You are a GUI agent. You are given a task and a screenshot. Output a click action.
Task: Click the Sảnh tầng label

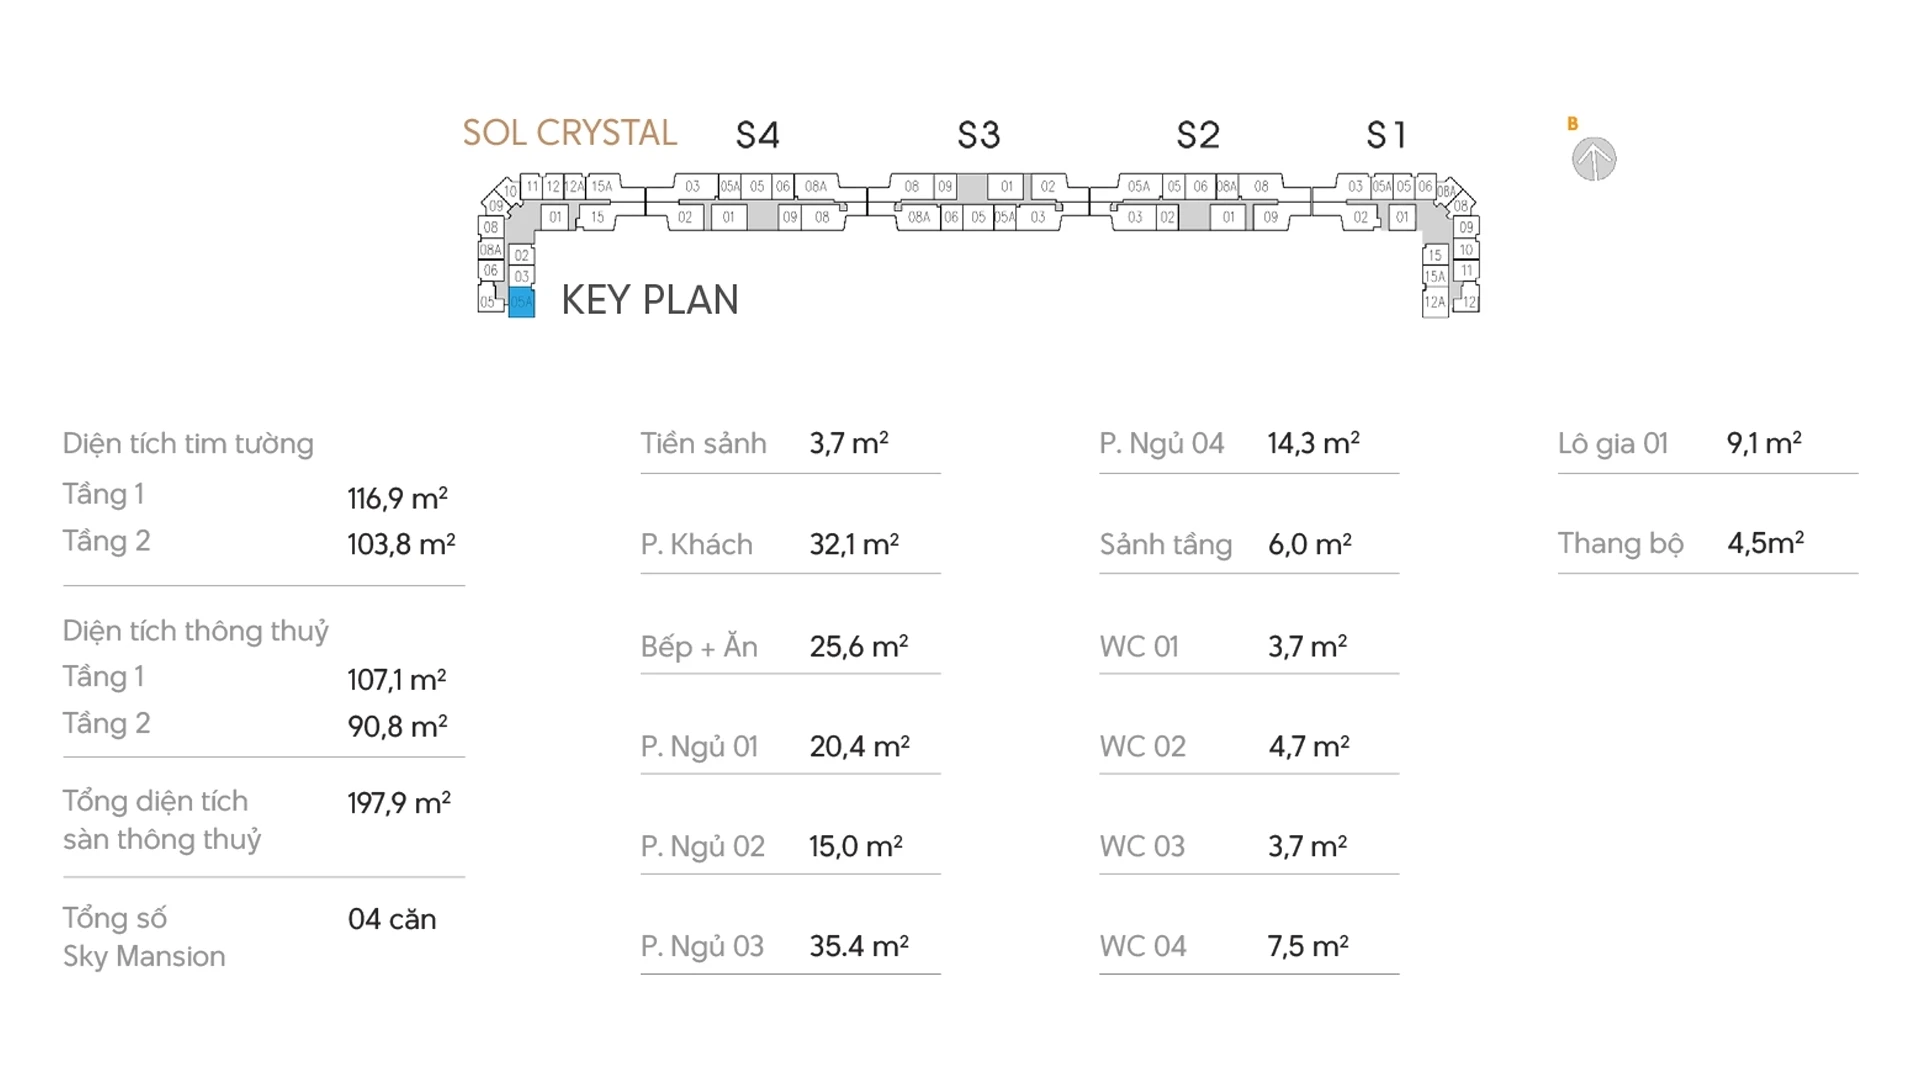(x=1166, y=544)
